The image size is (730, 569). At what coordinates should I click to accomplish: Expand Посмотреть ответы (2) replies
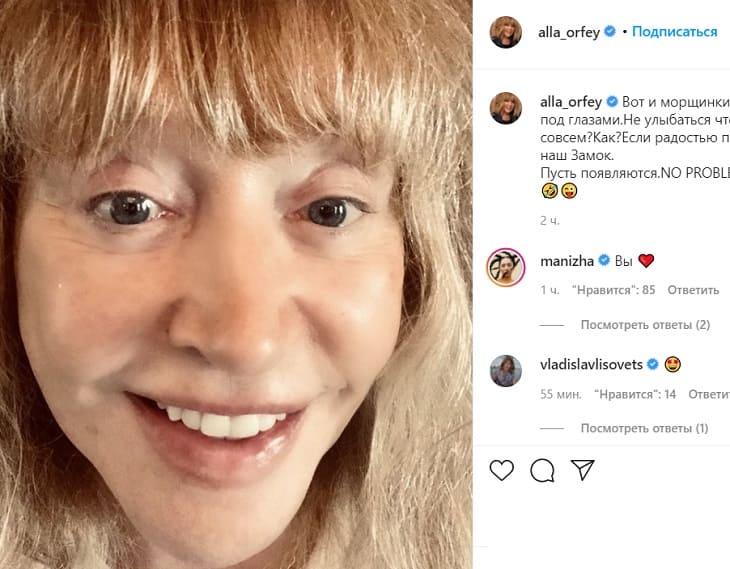click(645, 325)
